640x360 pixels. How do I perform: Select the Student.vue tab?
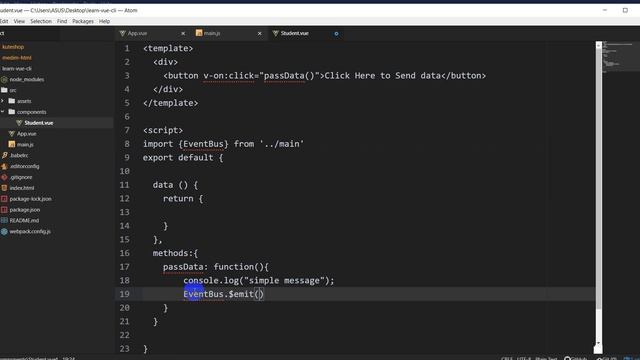(306, 33)
